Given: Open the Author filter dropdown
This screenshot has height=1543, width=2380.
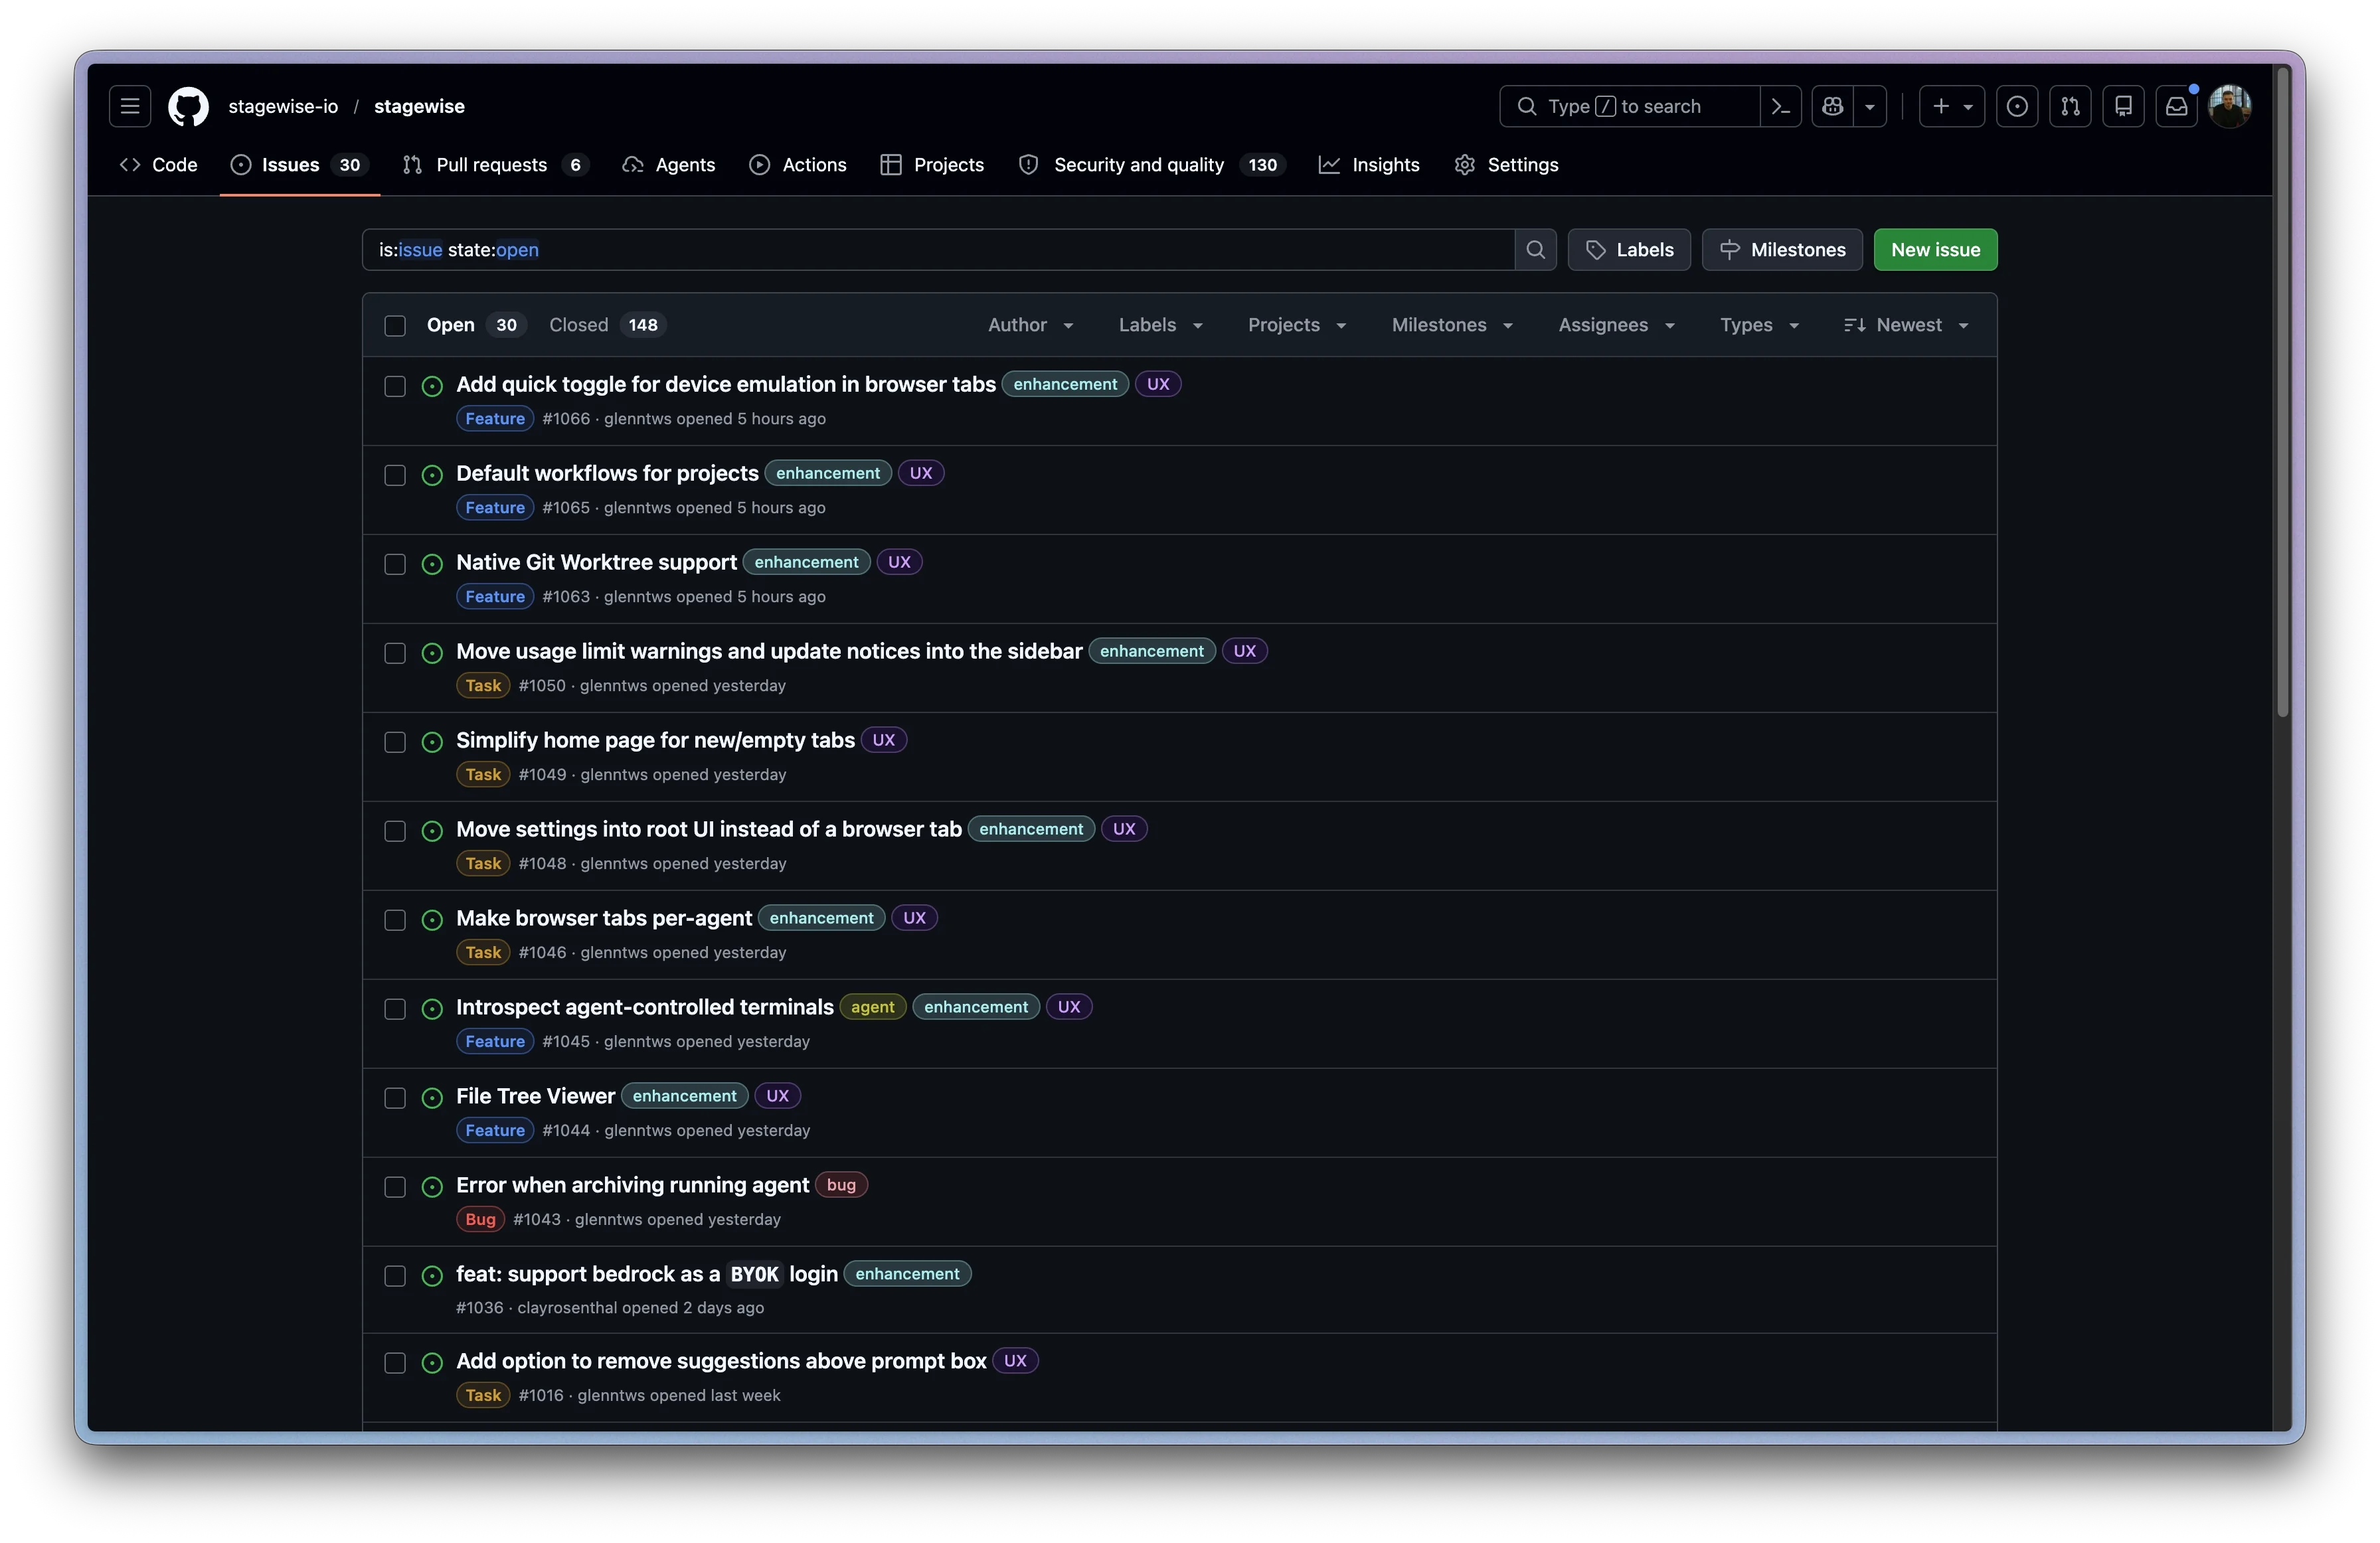Looking at the screenshot, I should [x=1031, y=325].
